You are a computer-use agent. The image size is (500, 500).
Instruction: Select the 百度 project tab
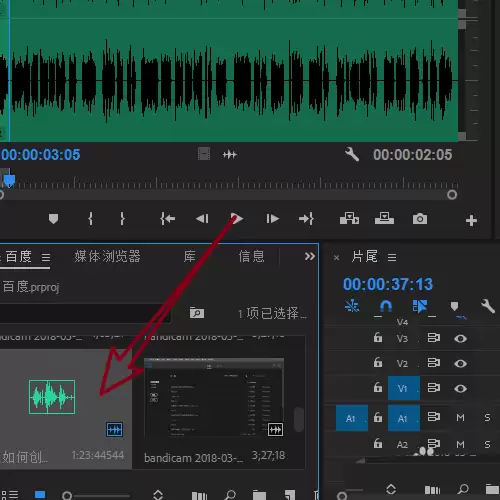(x=19, y=256)
